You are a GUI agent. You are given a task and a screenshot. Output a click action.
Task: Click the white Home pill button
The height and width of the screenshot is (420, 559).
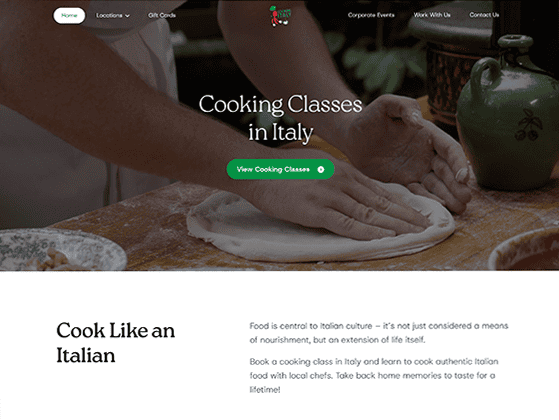pos(69,15)
